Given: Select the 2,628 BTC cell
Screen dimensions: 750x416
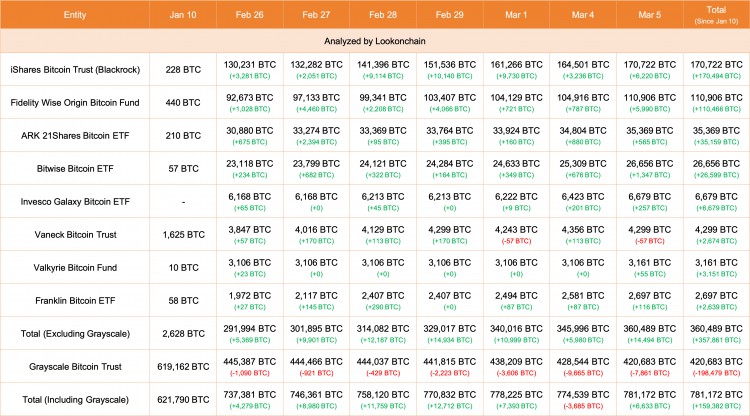Looking at the screenshot, I should (183, 333).
